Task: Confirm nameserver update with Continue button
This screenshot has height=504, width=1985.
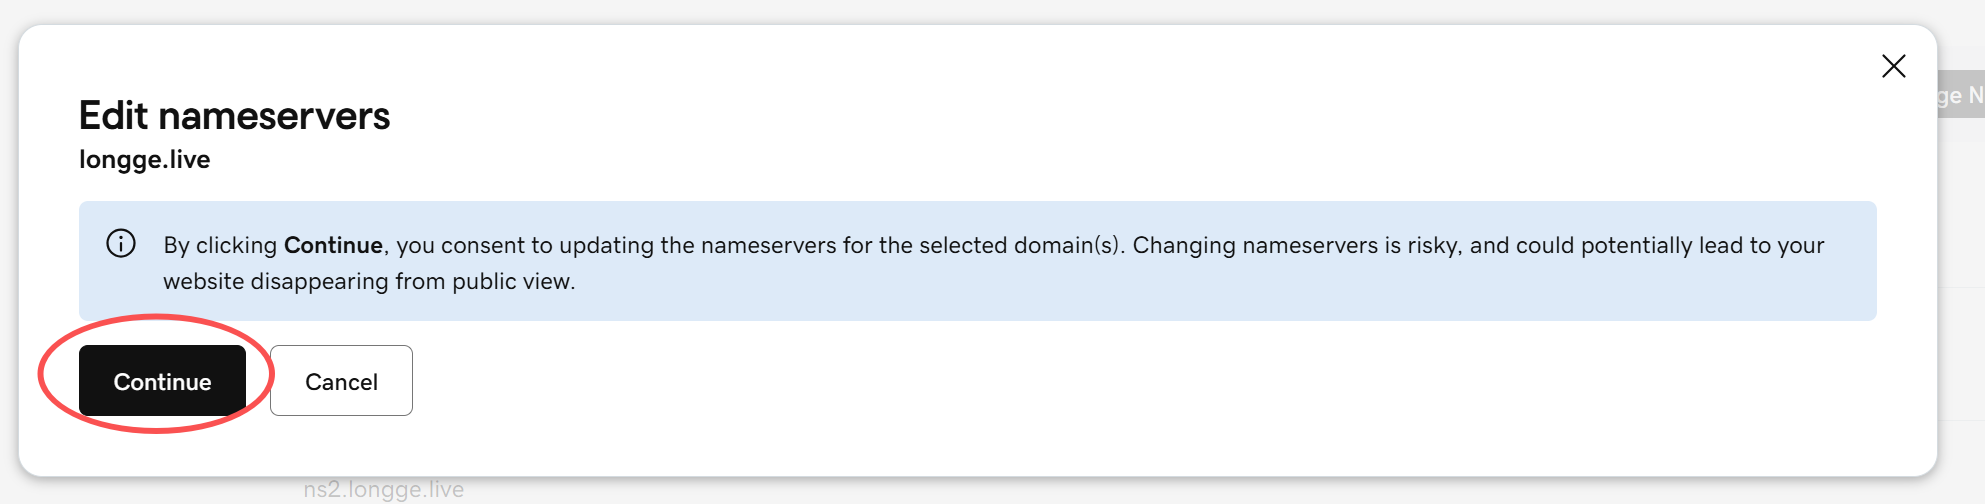Action: pos(162,381)
